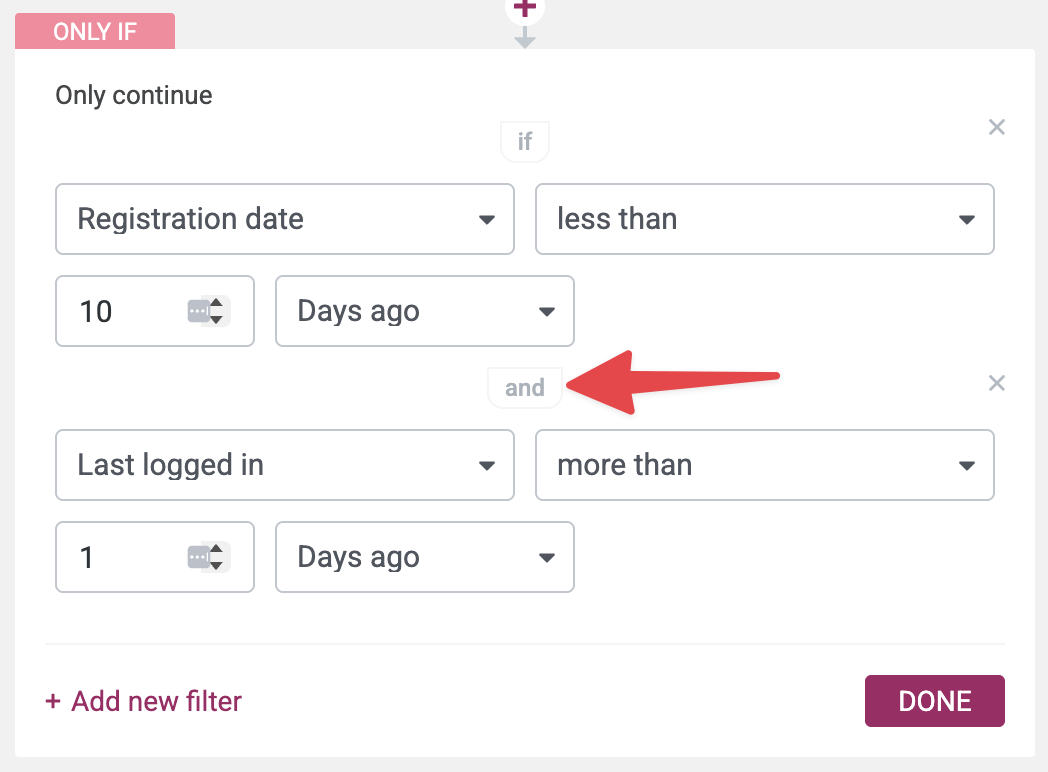
Task: Open the 'less than' operator dropdown
Action: [765, 219]
